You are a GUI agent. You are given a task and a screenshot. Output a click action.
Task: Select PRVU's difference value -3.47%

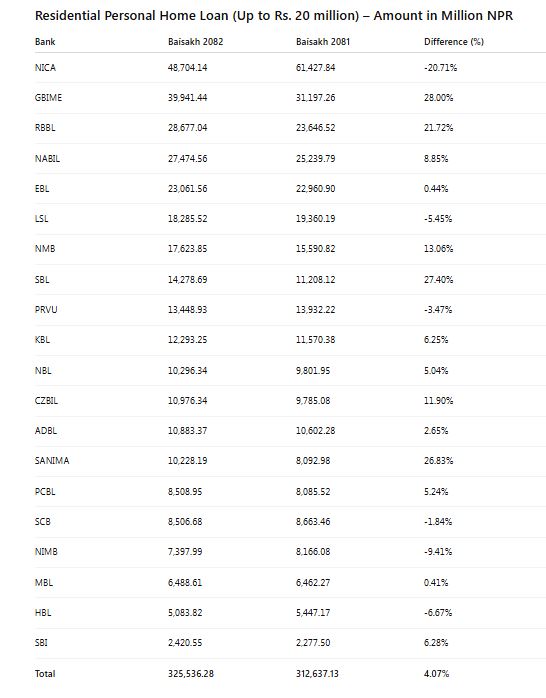coord(438,309)
